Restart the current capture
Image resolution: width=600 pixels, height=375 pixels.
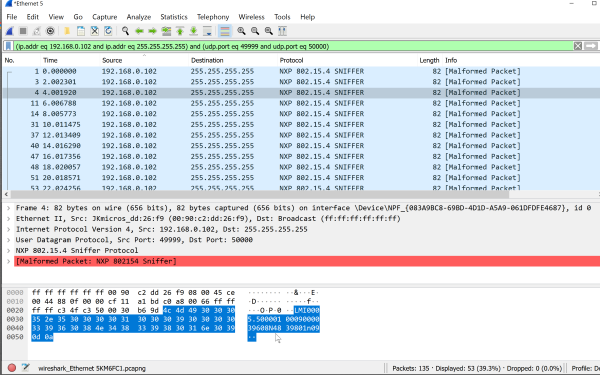(x=36, y=31)
